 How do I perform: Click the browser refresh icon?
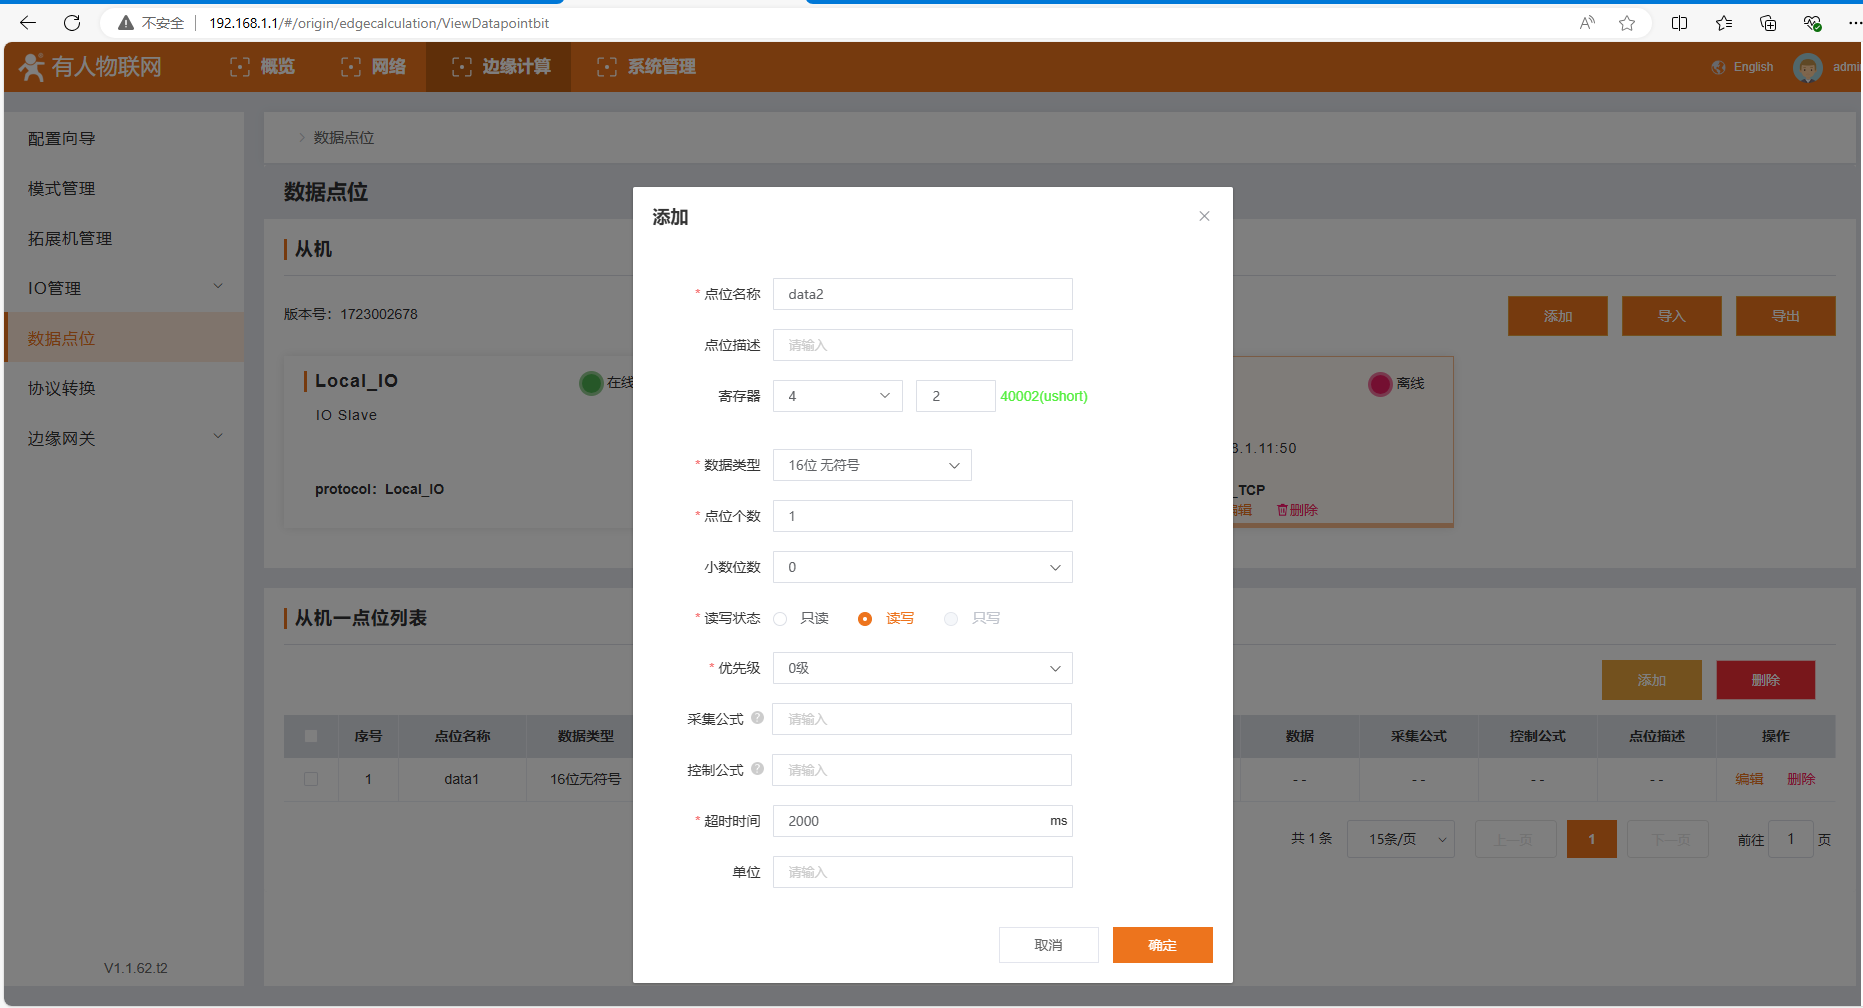tap(72, 23)
